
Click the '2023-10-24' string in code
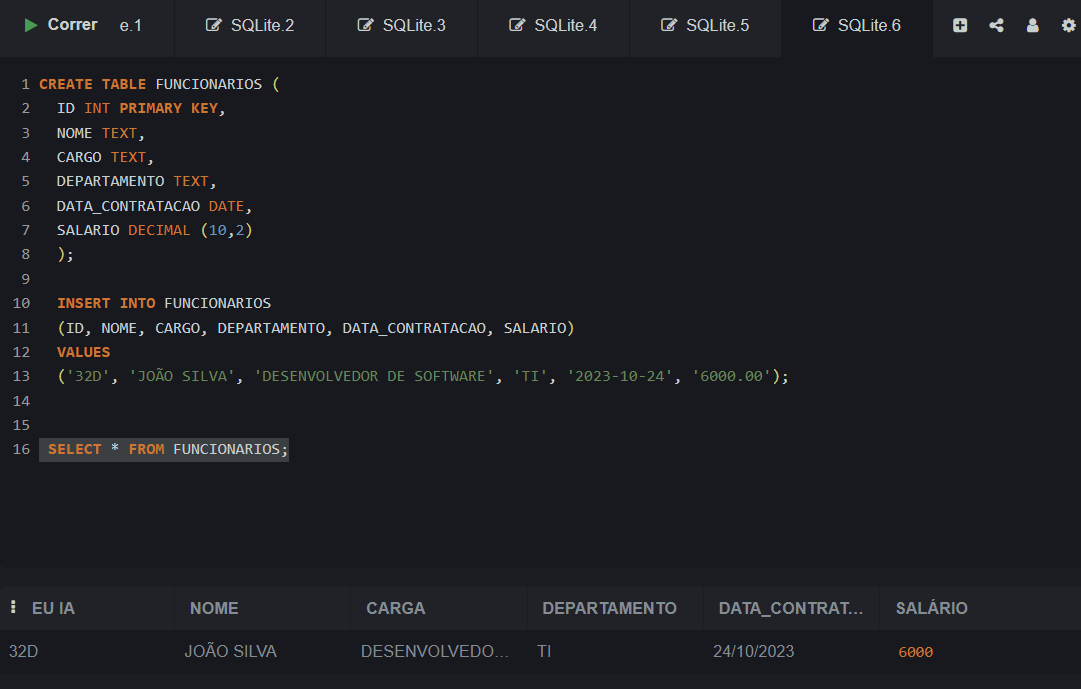pyautogui.click(x=620, y=377)
